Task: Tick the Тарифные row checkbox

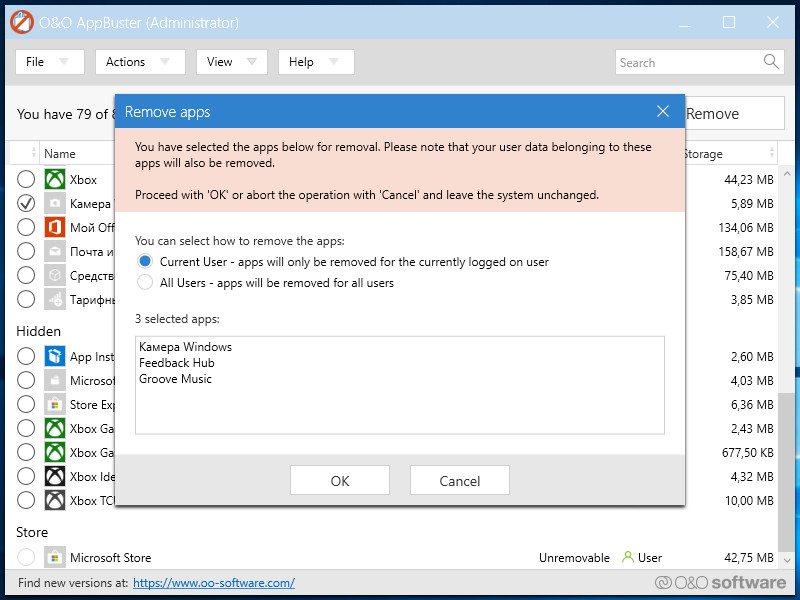Action: 26,299
